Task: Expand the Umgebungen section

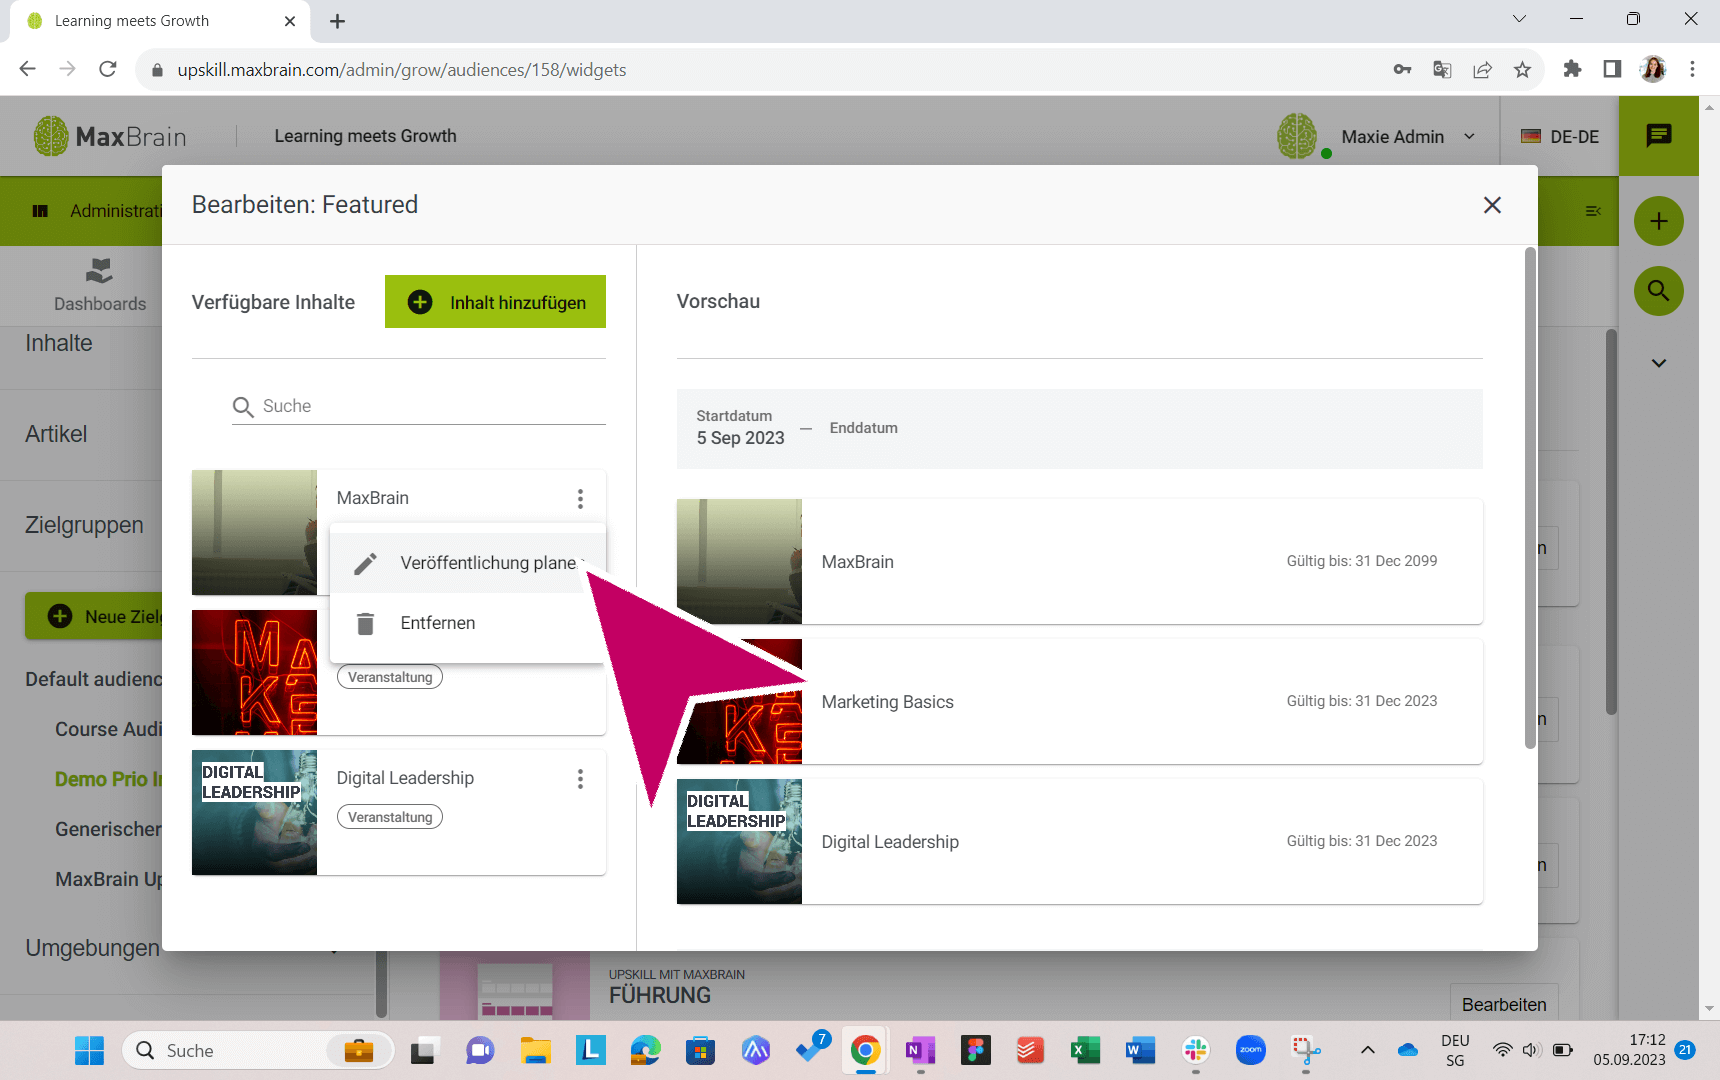Action: click(92, 947)
